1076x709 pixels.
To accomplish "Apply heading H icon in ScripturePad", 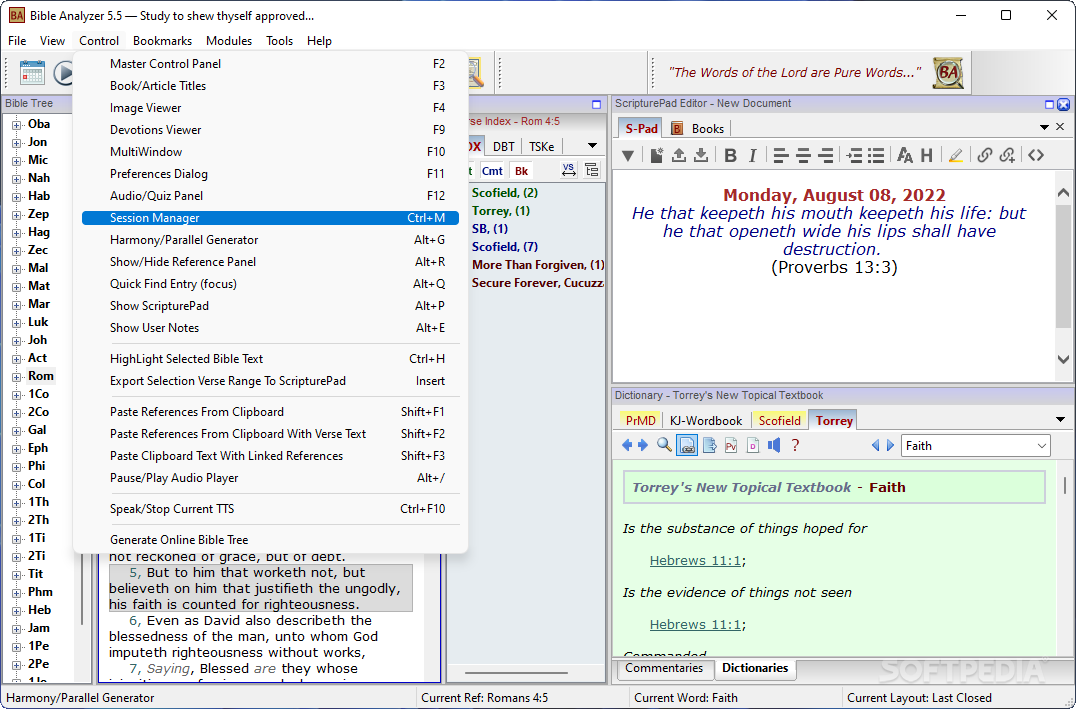I will tap(926, 156).
